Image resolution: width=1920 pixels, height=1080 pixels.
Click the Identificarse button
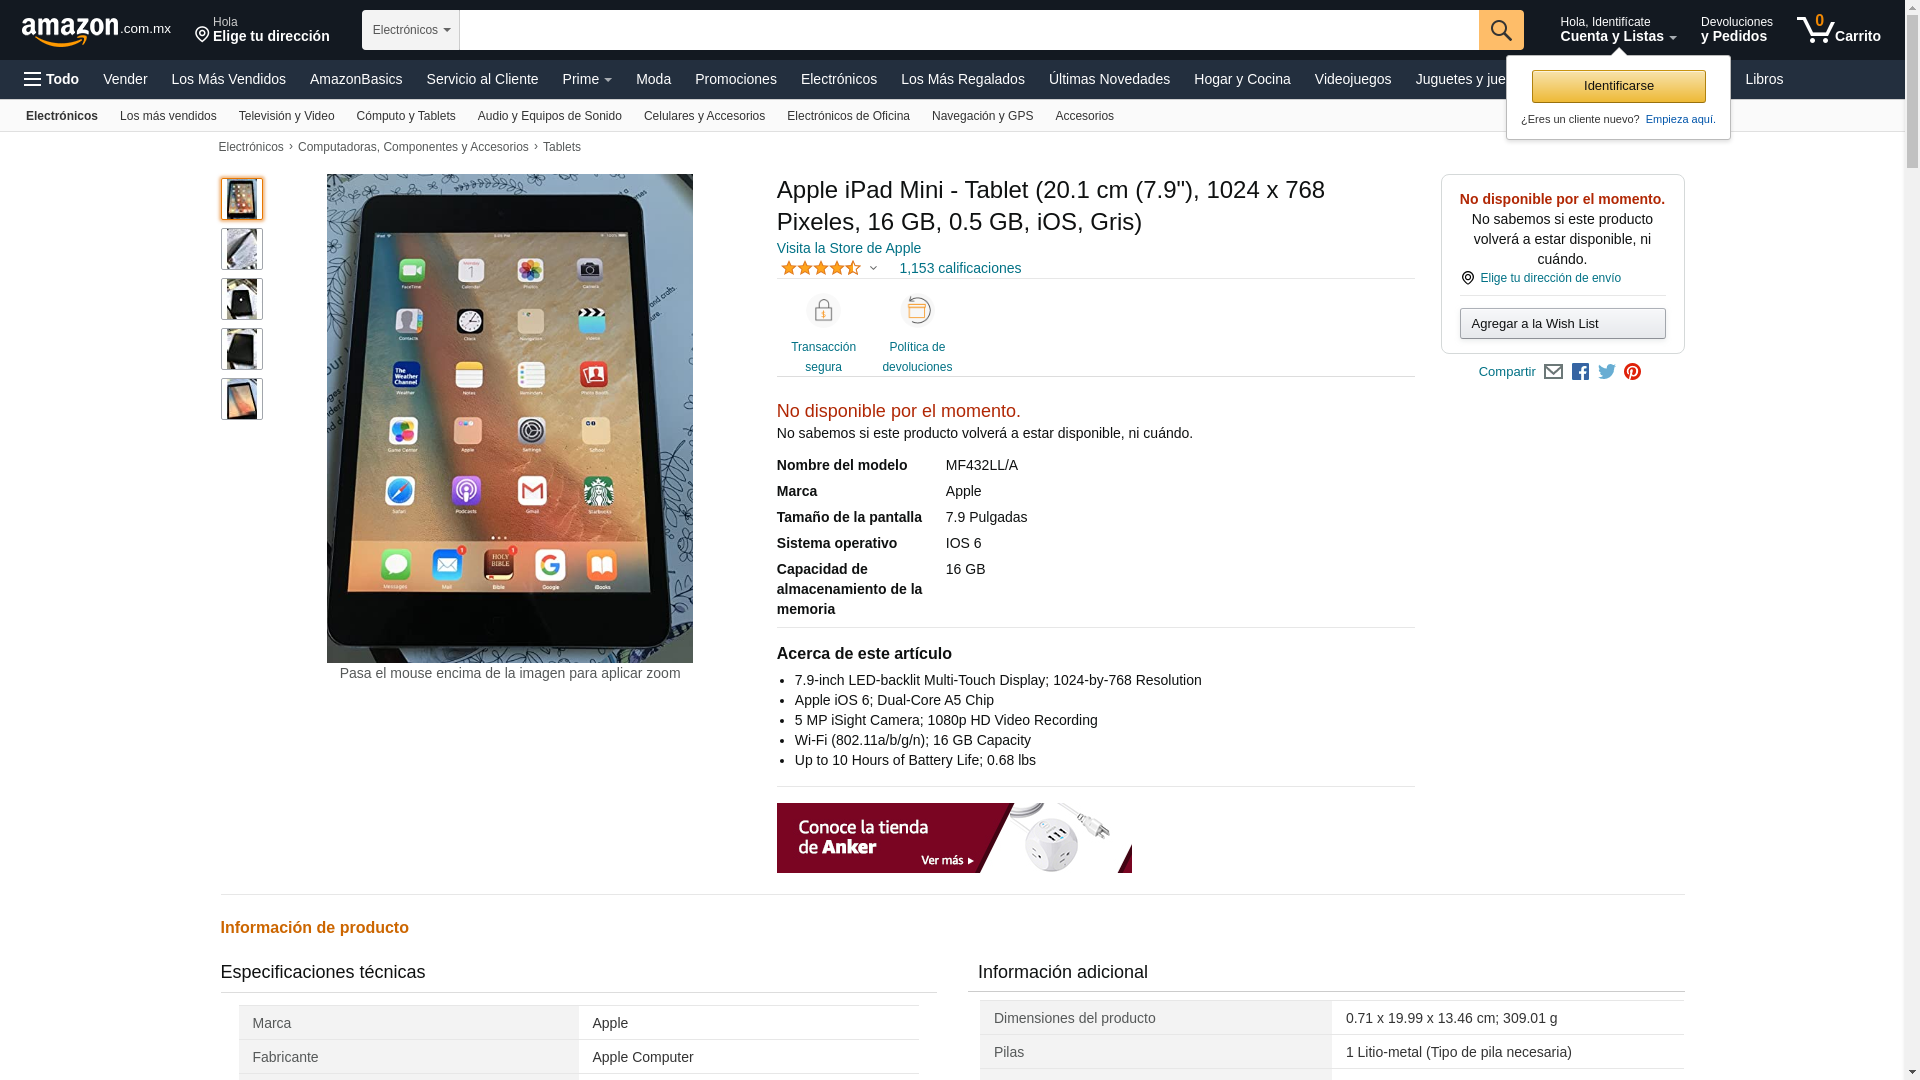pyautogui.click(x=1618, y=86)
